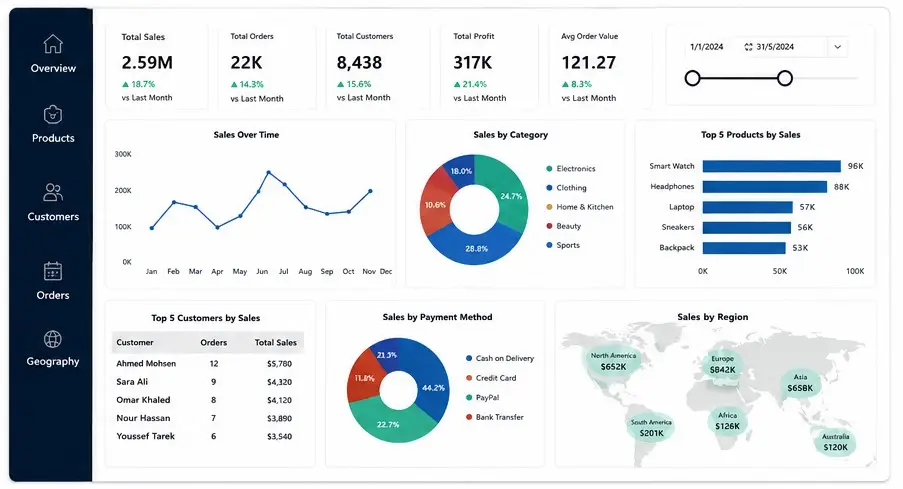The width and height of the screenshot is (903, 489).
Task: Select the Youssef Tarek customer row
Action: pos(207,436)
